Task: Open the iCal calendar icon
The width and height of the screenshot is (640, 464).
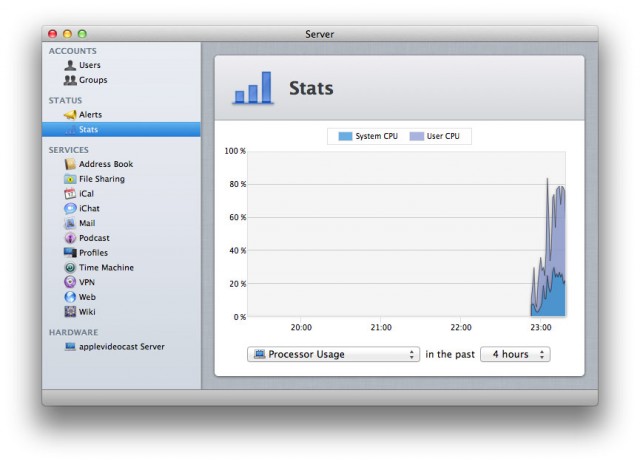Action: pos(70,193)
